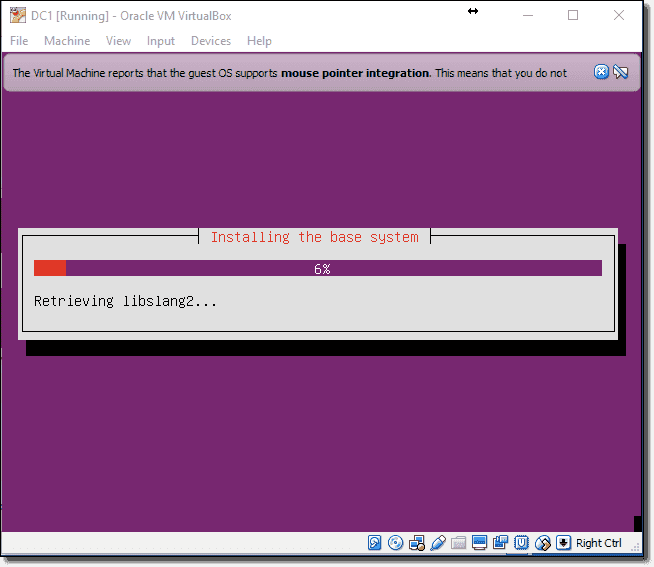The height and width of the screenshot is (567, 654).
Task: Click the window resize grip at bottom corner
Action: [635, 548]
